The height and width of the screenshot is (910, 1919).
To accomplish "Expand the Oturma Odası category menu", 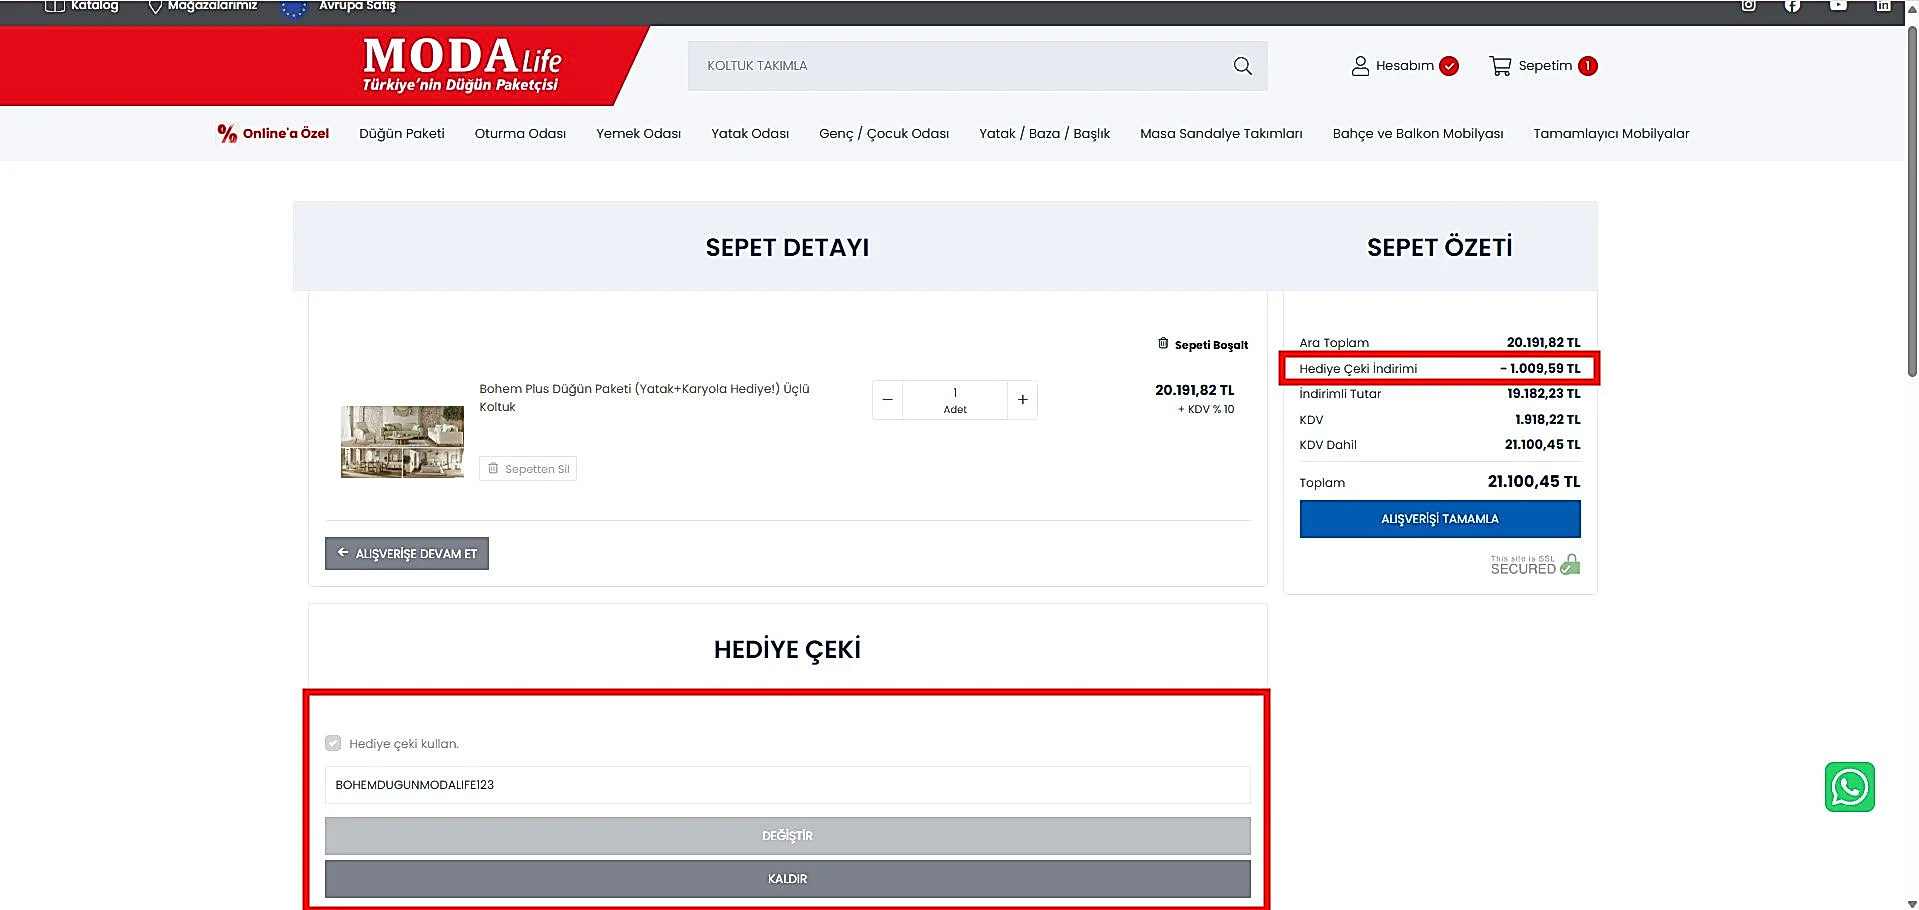I will click(x=520, y=133).
